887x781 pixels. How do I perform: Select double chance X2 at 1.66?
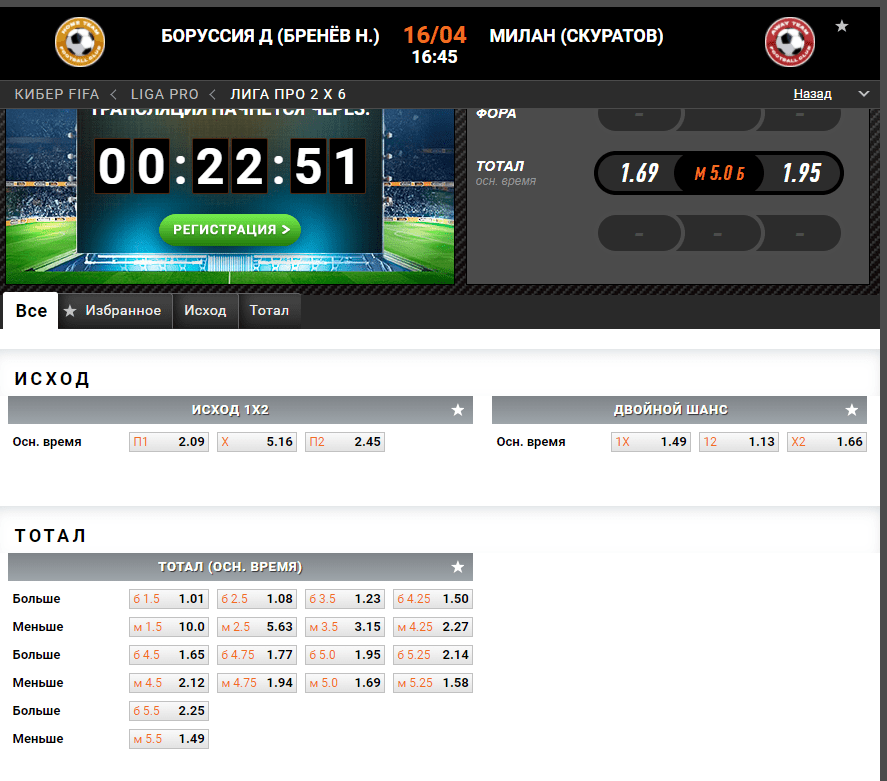[826, 442]
